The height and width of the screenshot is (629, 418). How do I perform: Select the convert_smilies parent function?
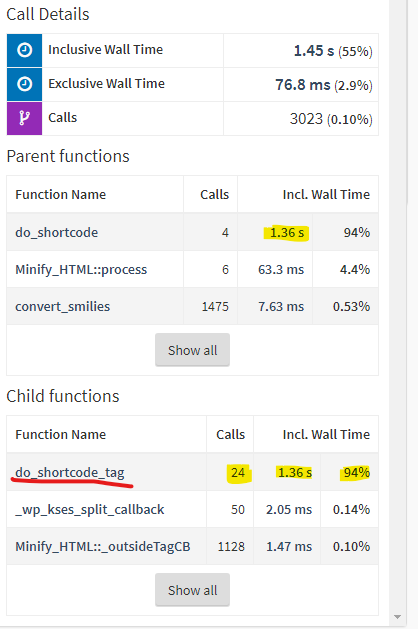(63, 306)
